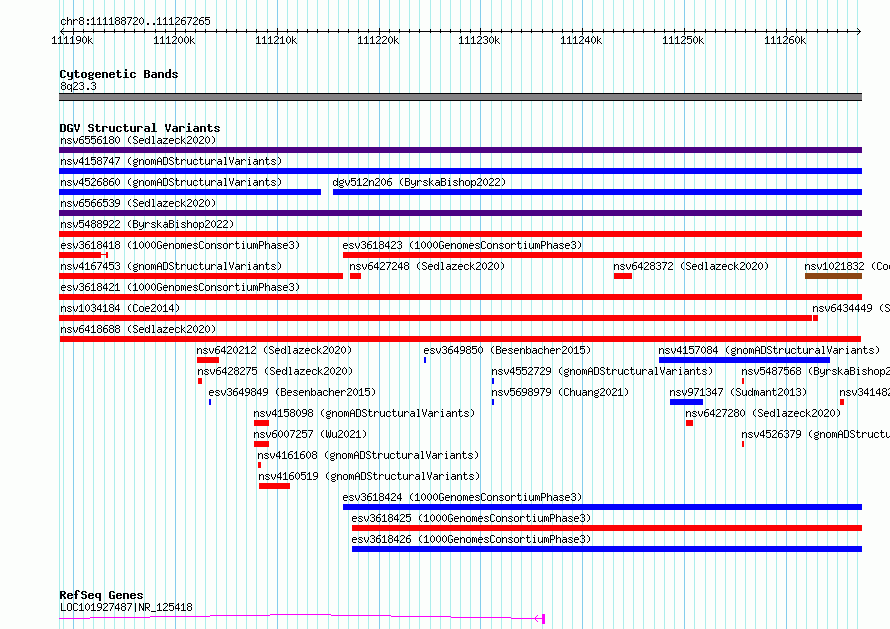Select variant label nsv6434449

point(851,308)
